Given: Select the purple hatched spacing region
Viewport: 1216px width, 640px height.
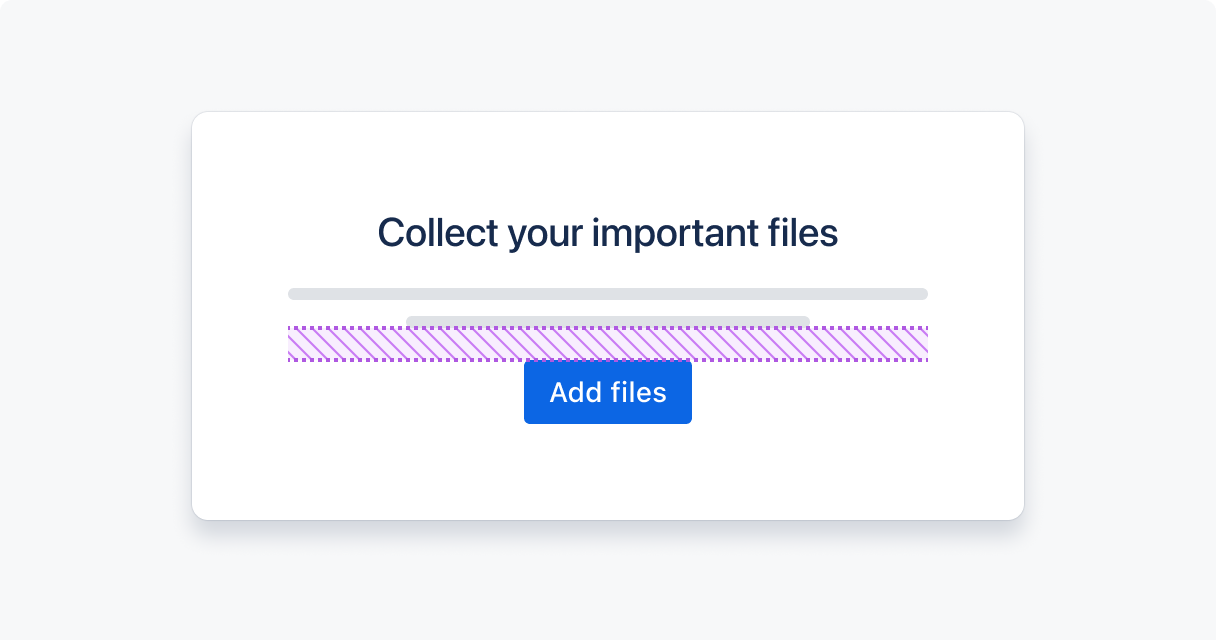Looking at the screenshot, I should (x=607, y=345).
